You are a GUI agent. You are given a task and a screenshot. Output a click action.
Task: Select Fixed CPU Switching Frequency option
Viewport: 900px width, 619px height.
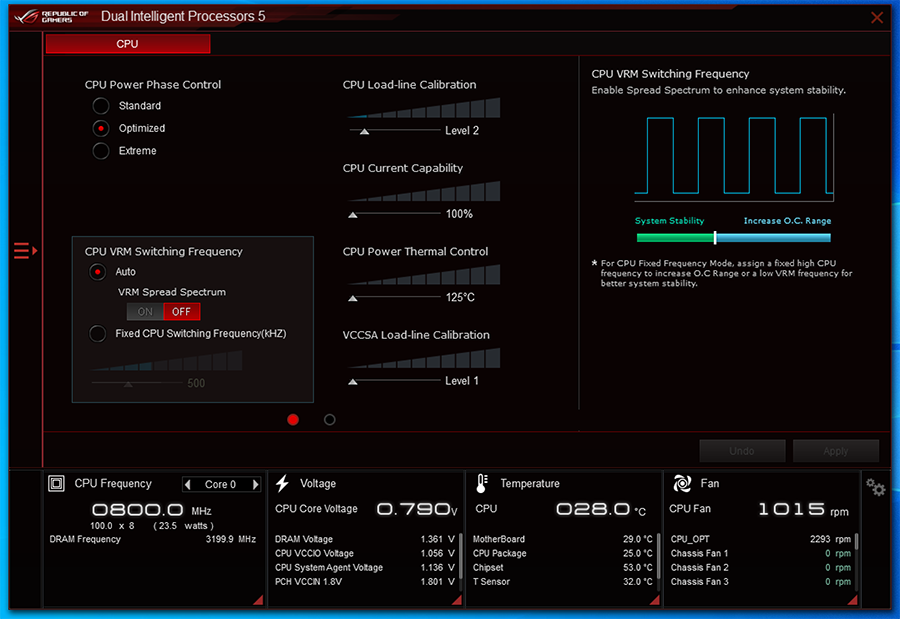click(98, 334)
